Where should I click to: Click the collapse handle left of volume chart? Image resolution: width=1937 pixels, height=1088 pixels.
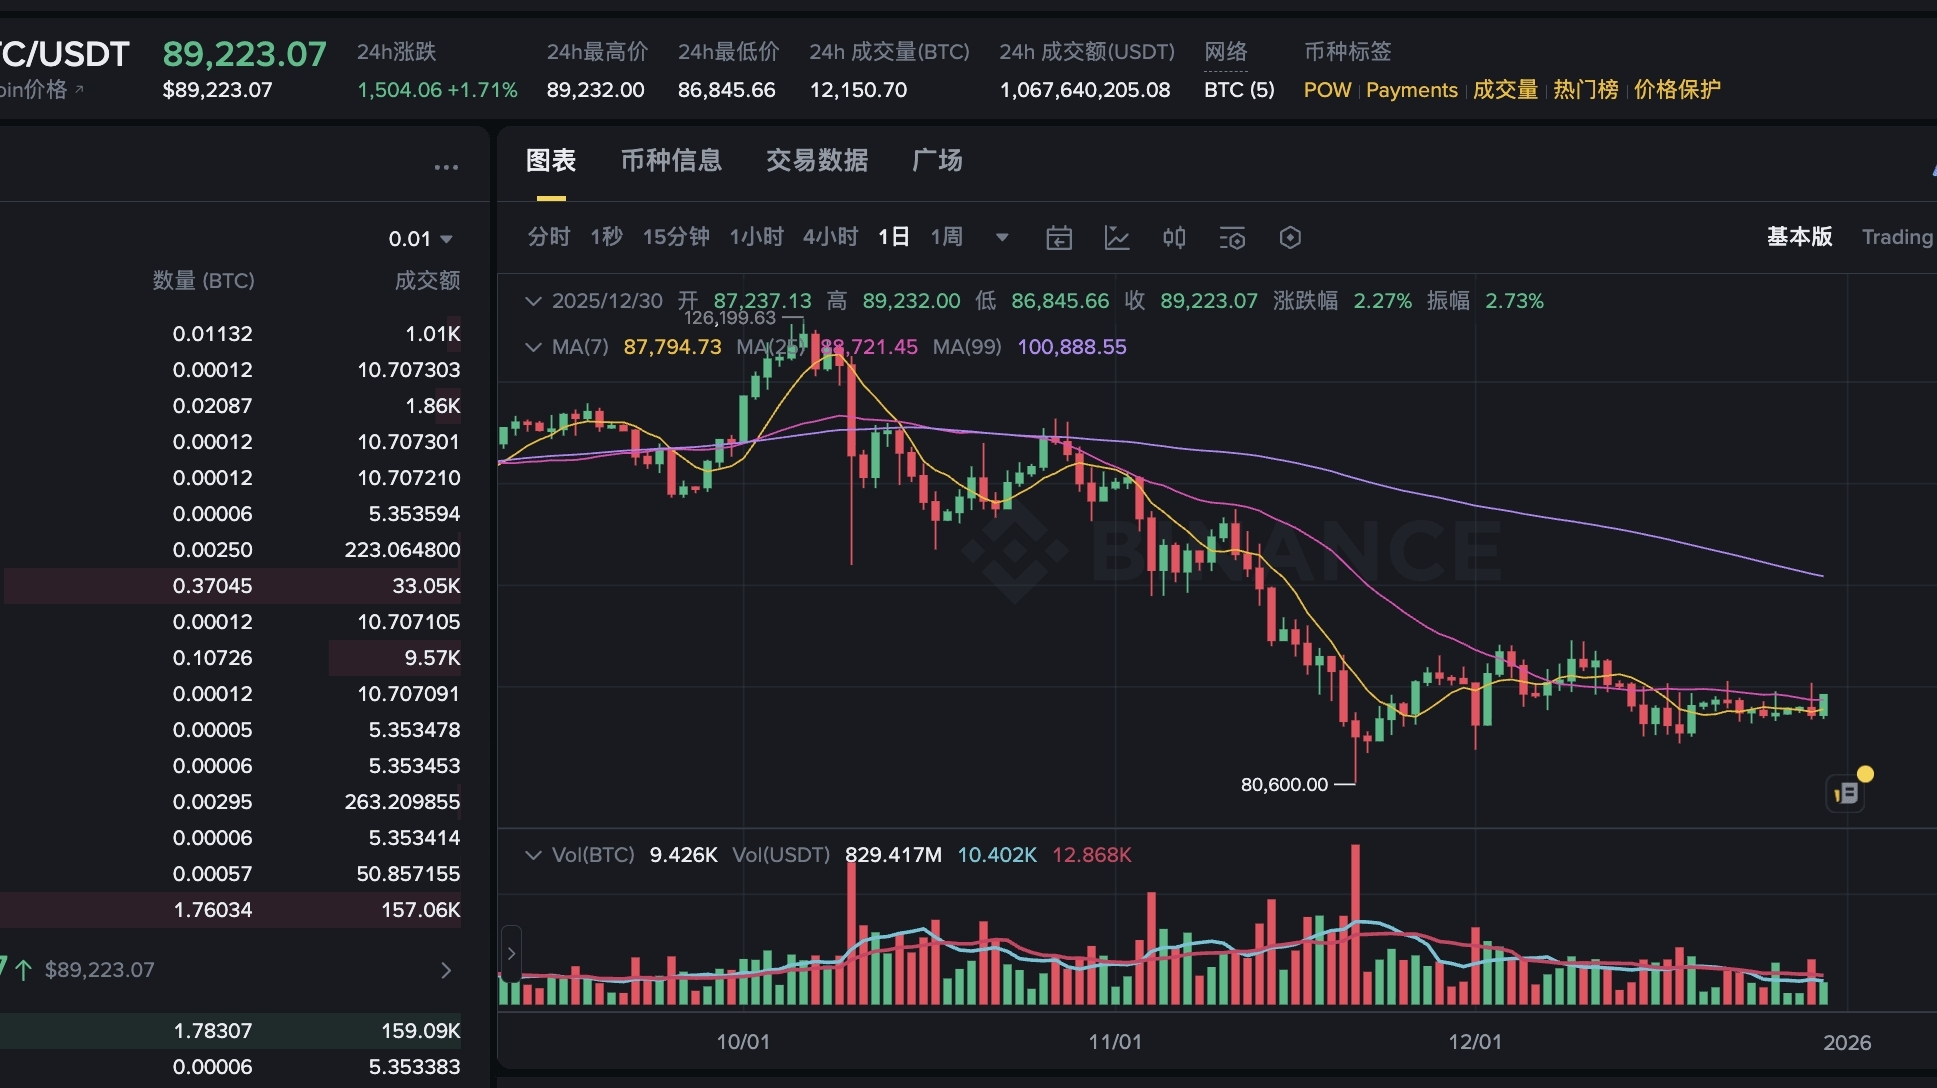click(x=511, y=953)
